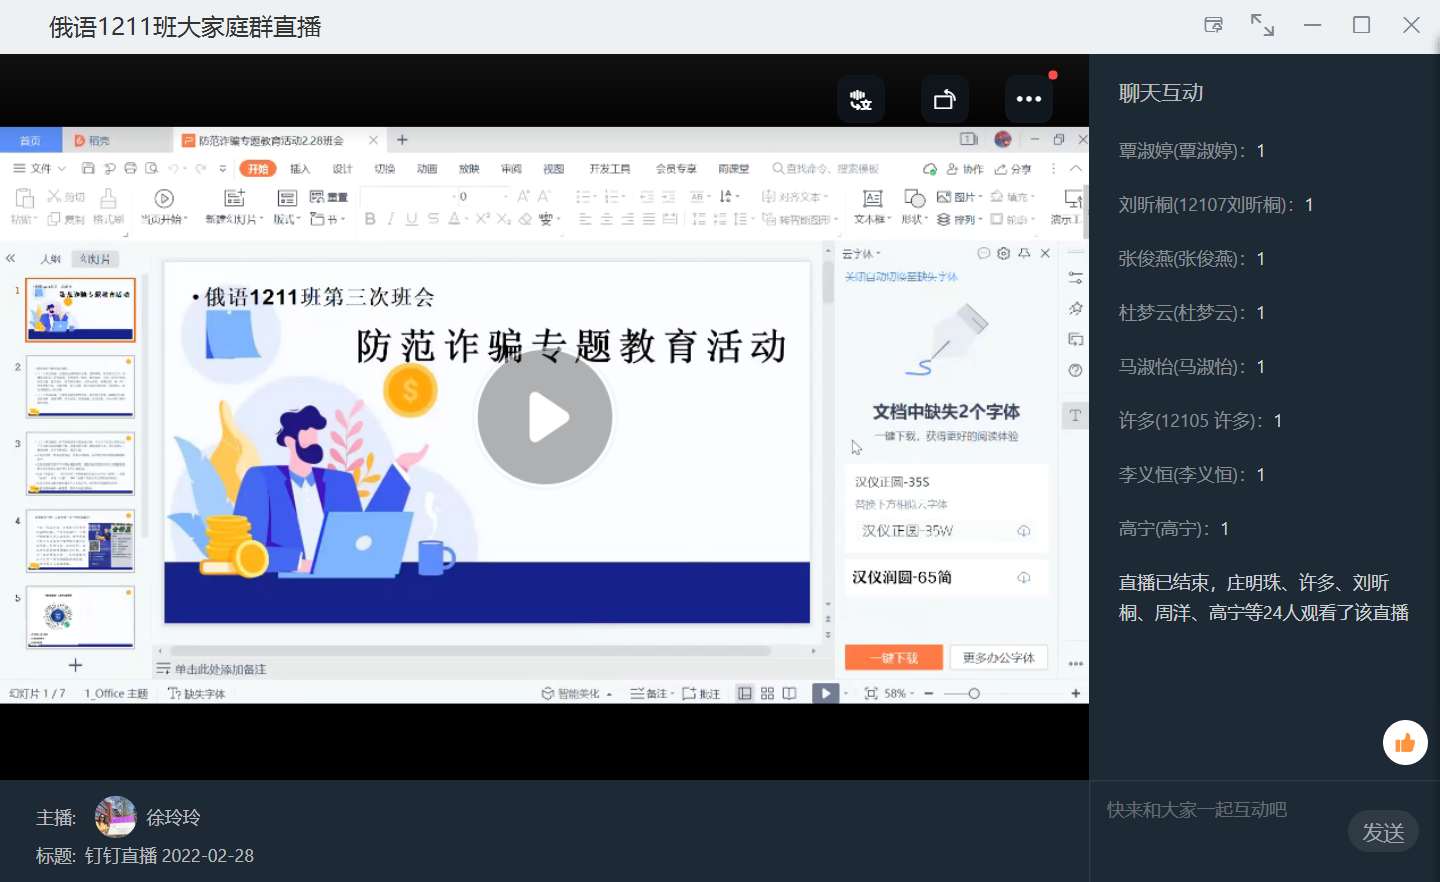Open the 插入 ribbon tab
The image size is (1440, 882).
[300, 169]
